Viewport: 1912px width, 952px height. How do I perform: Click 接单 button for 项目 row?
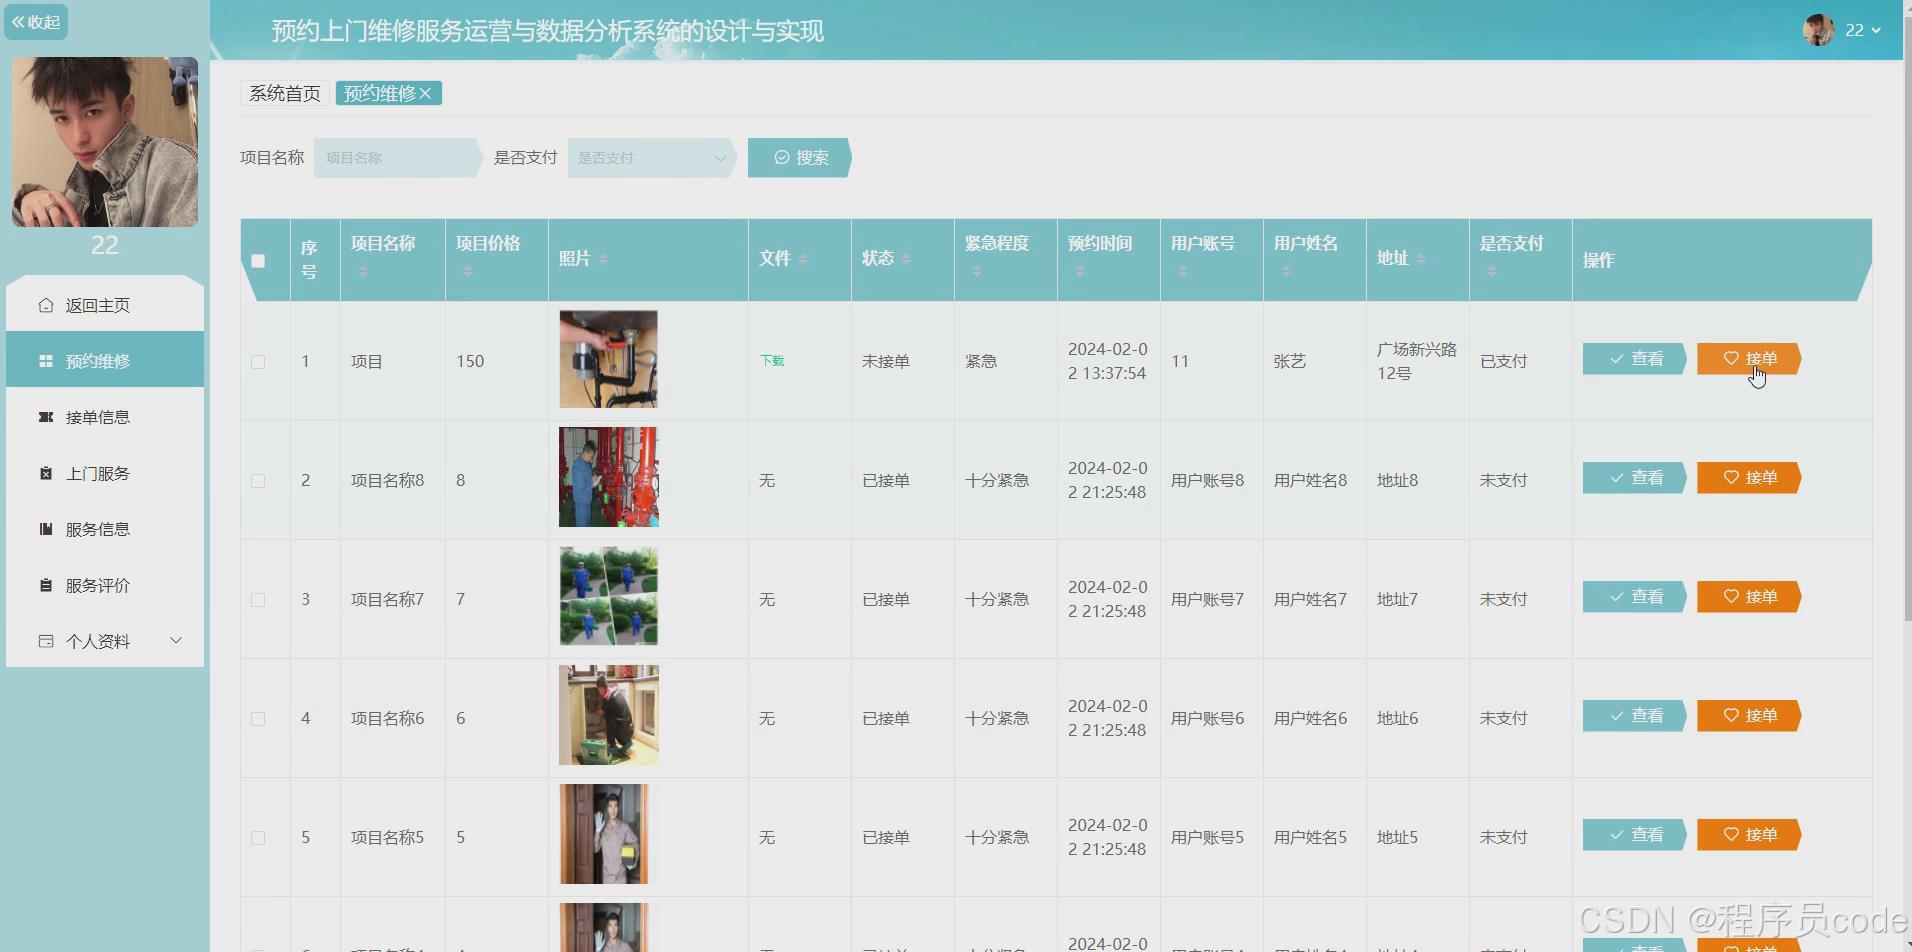click(1749, 359)
